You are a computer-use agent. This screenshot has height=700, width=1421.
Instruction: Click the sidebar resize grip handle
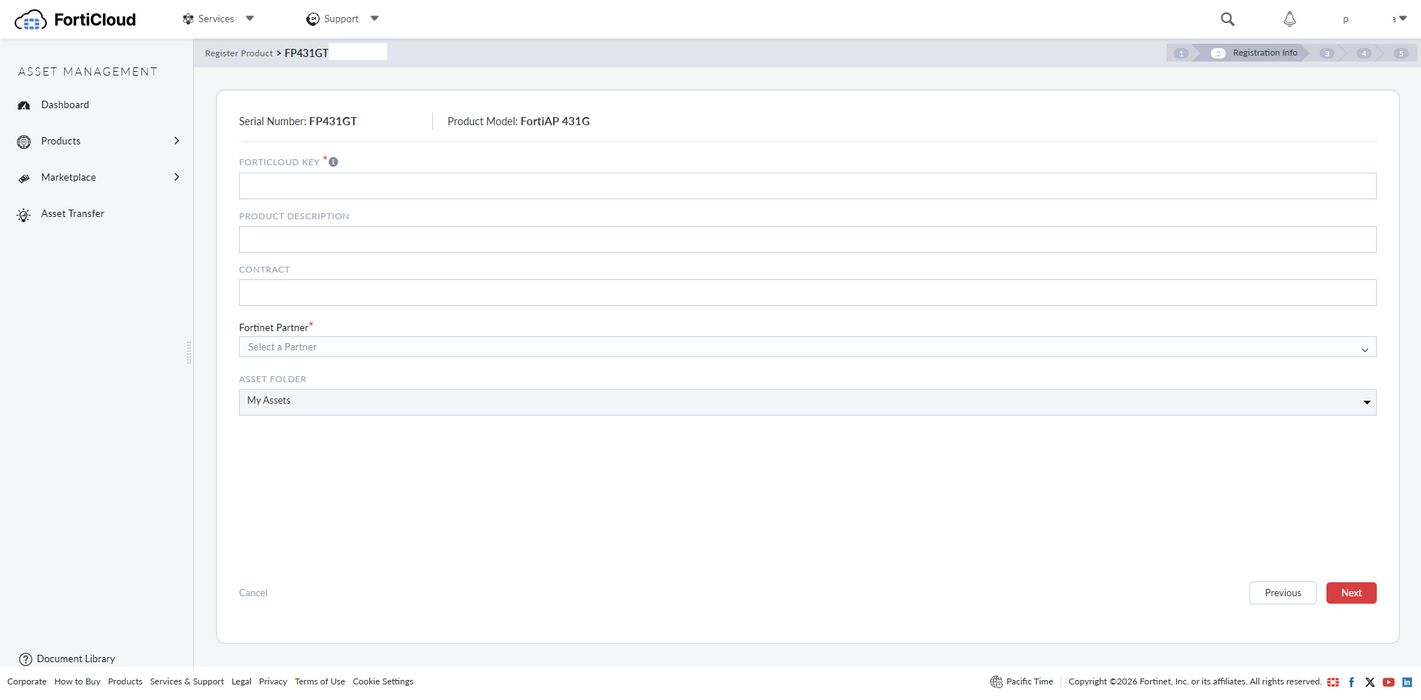pyautogui.click(x=189, y=352)
